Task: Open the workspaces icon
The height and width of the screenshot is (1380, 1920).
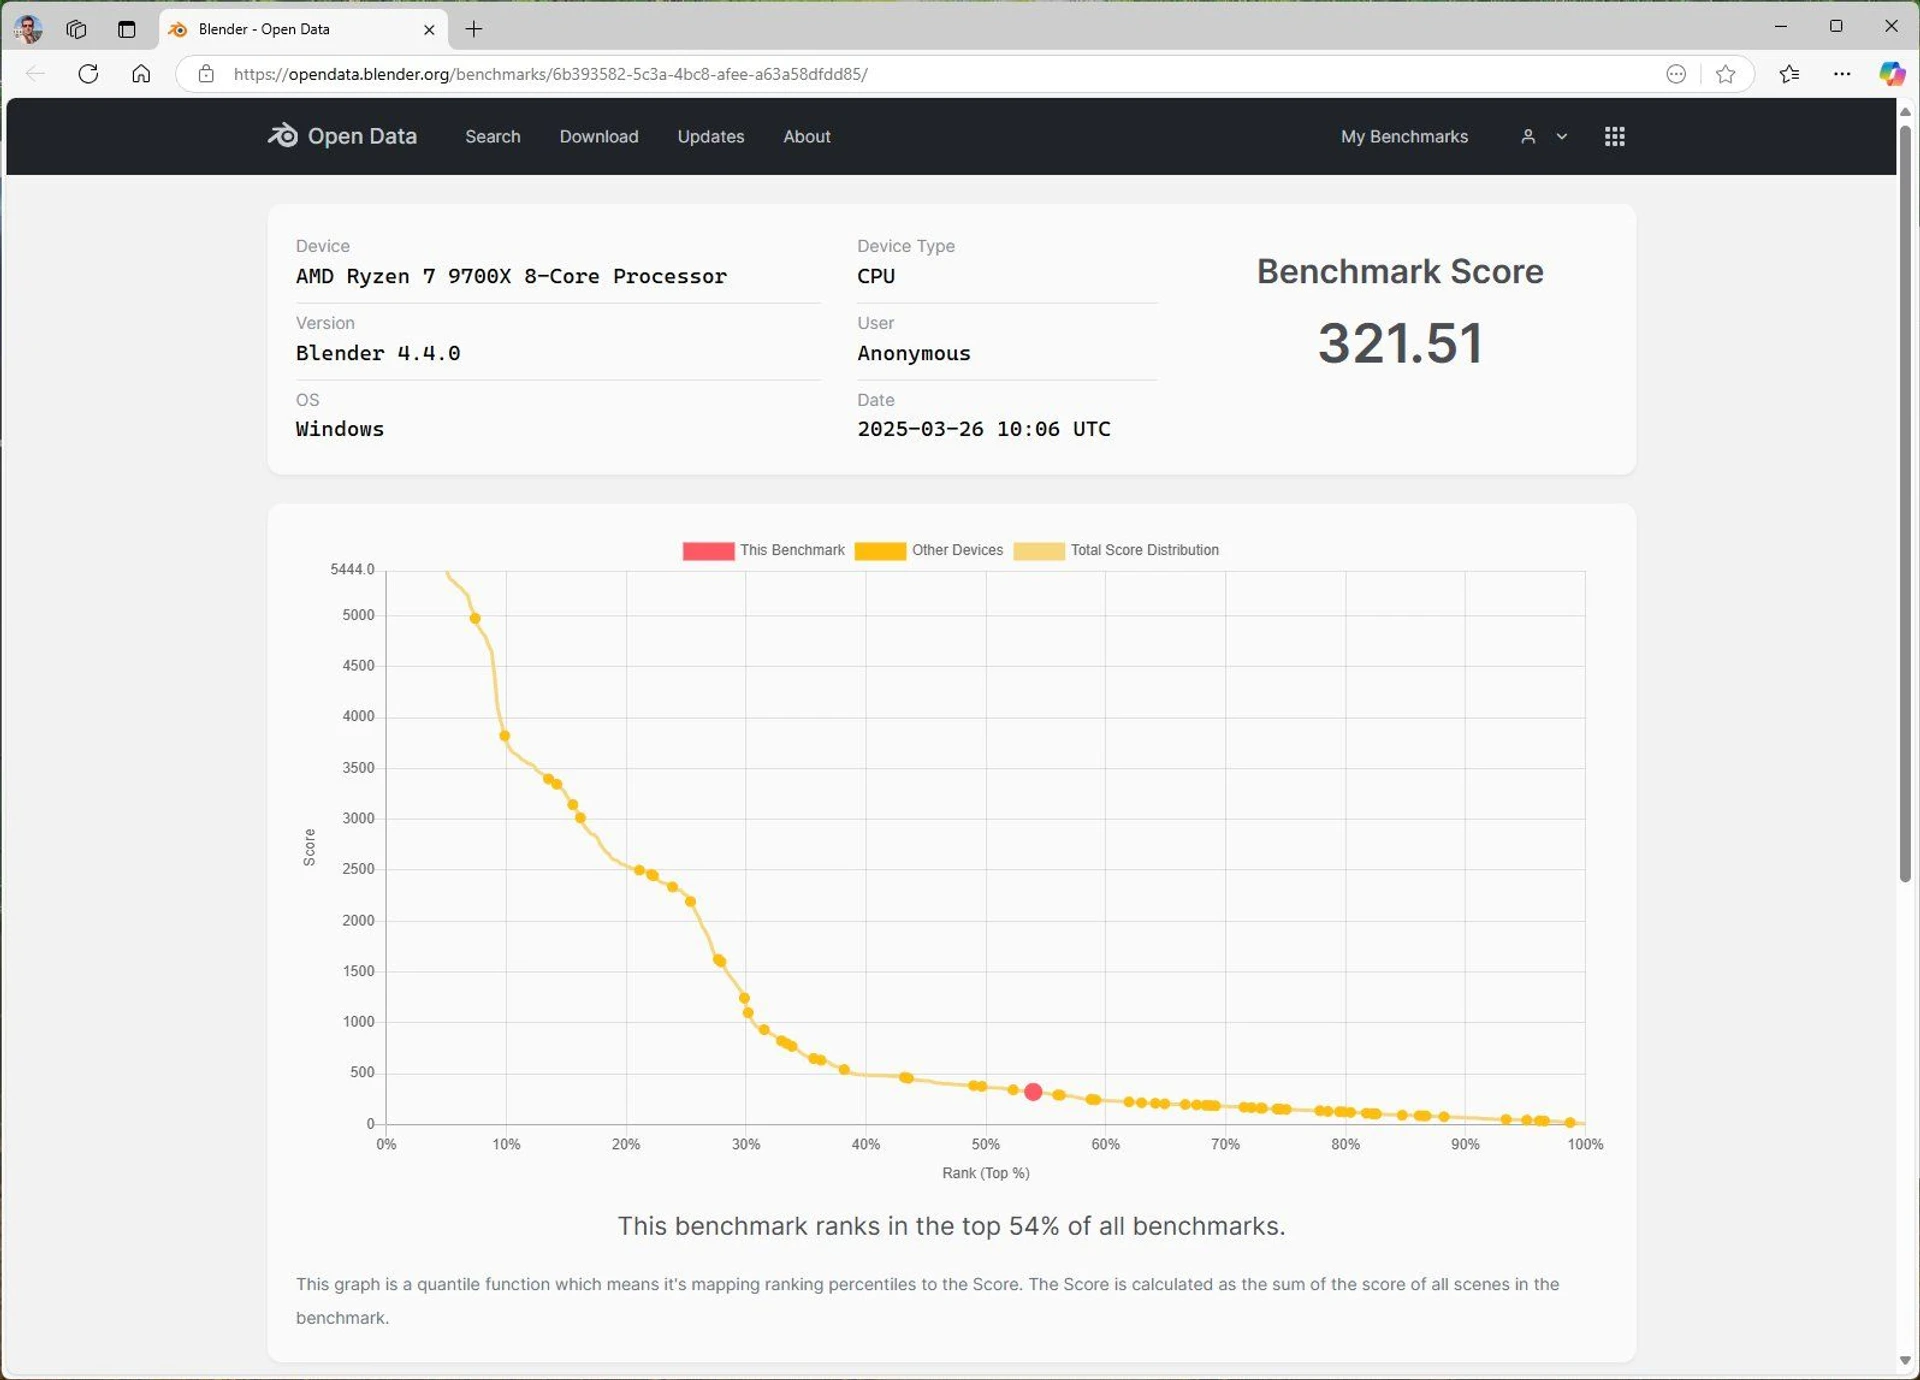Action: point(76,29)
